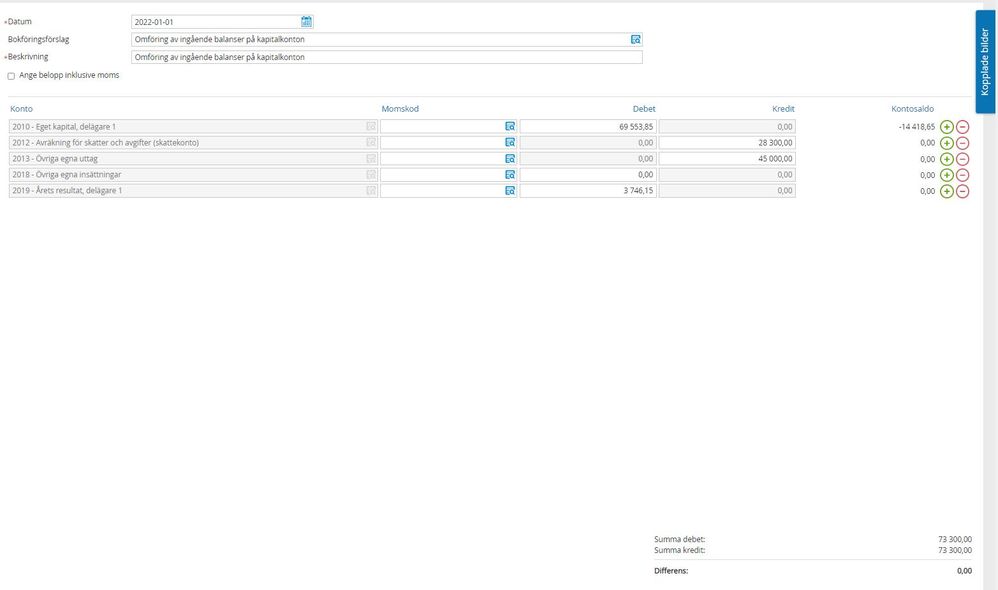Open Momskod lookup for account 2013 row
998x590 pixels.
(509, 159)
